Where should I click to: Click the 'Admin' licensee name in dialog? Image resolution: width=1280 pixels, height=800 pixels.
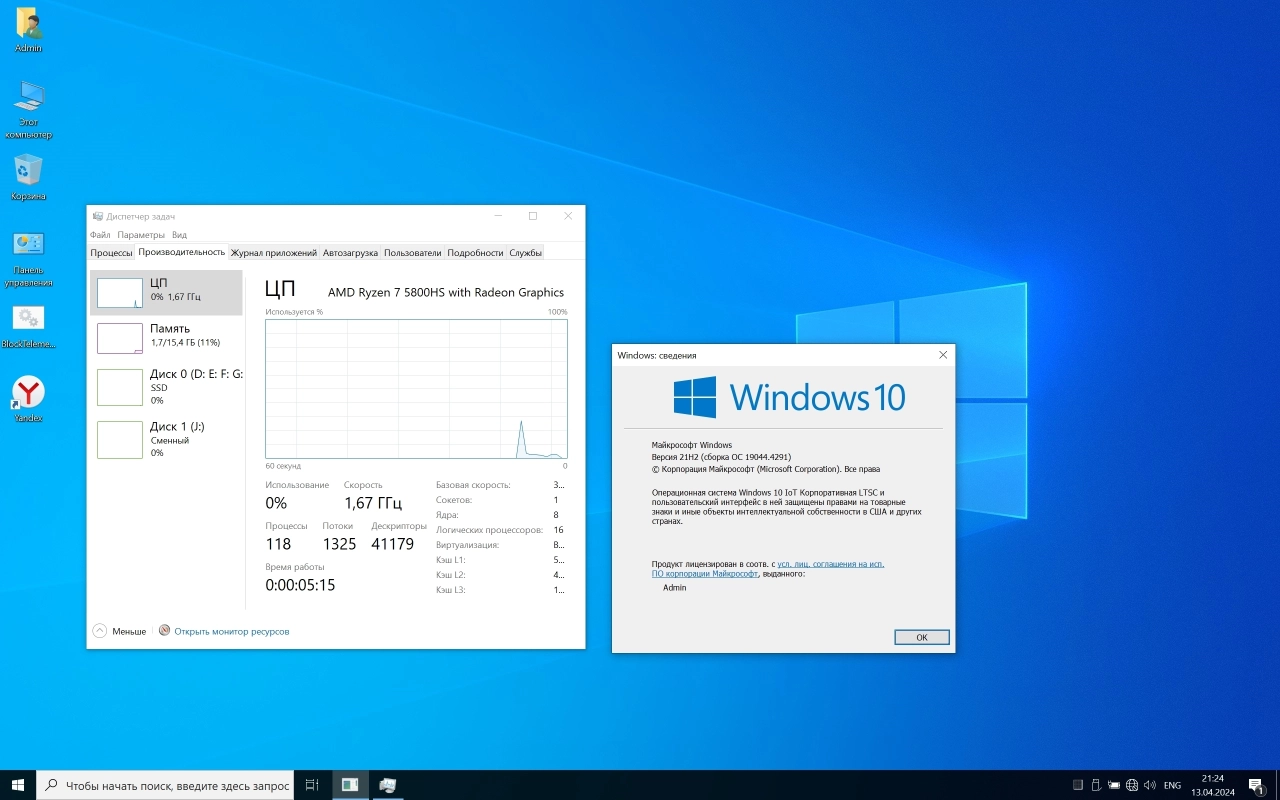click(675, 588)
